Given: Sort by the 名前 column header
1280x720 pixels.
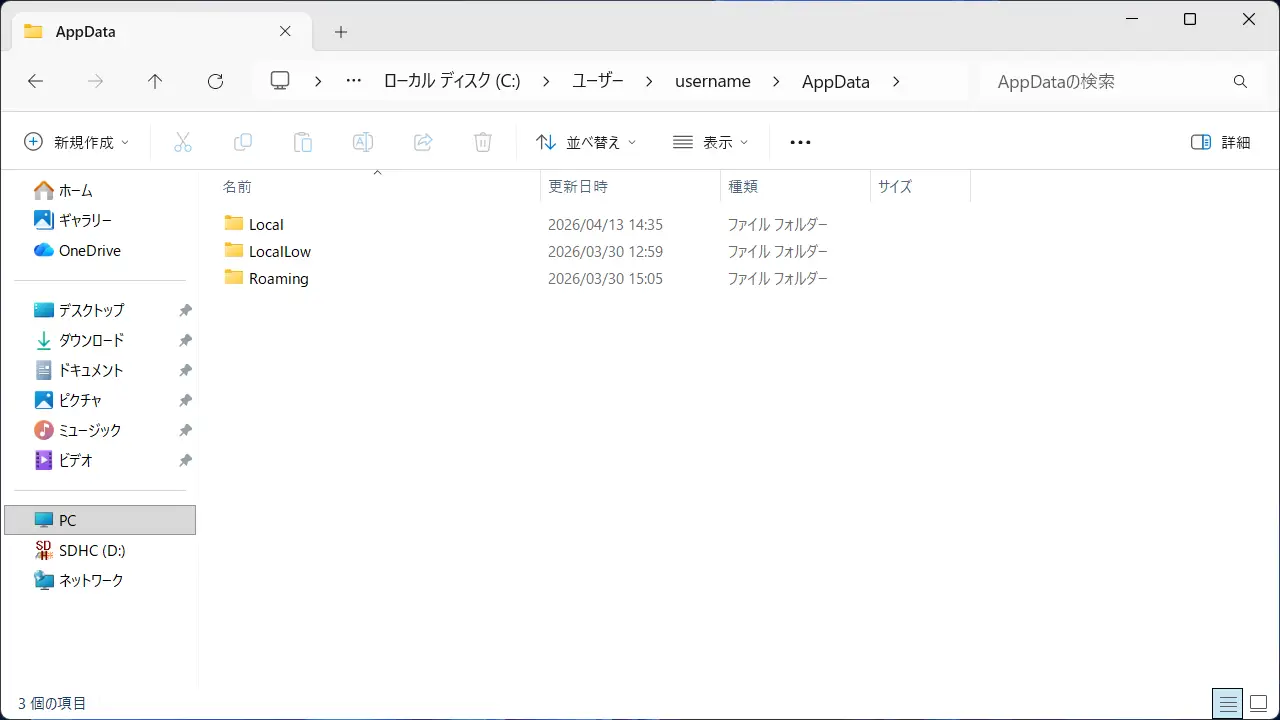Looking at the screenshot, I should point(378,186).
